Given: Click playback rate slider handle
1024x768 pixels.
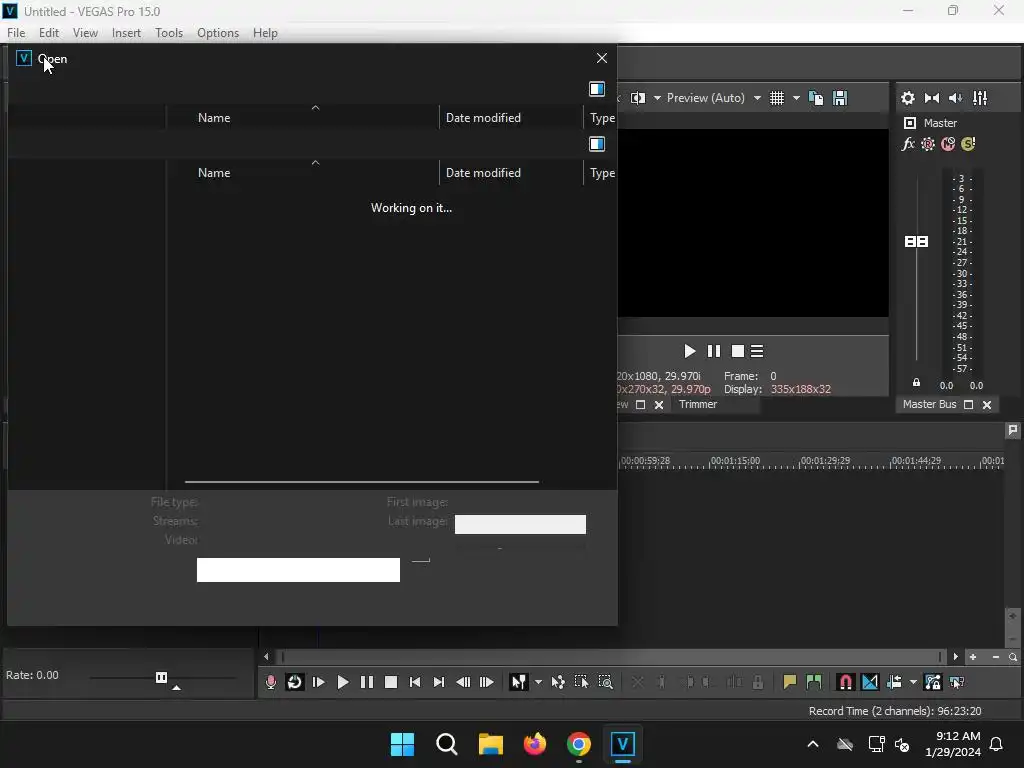Looking at the screenshot, I should coord(161,677).
